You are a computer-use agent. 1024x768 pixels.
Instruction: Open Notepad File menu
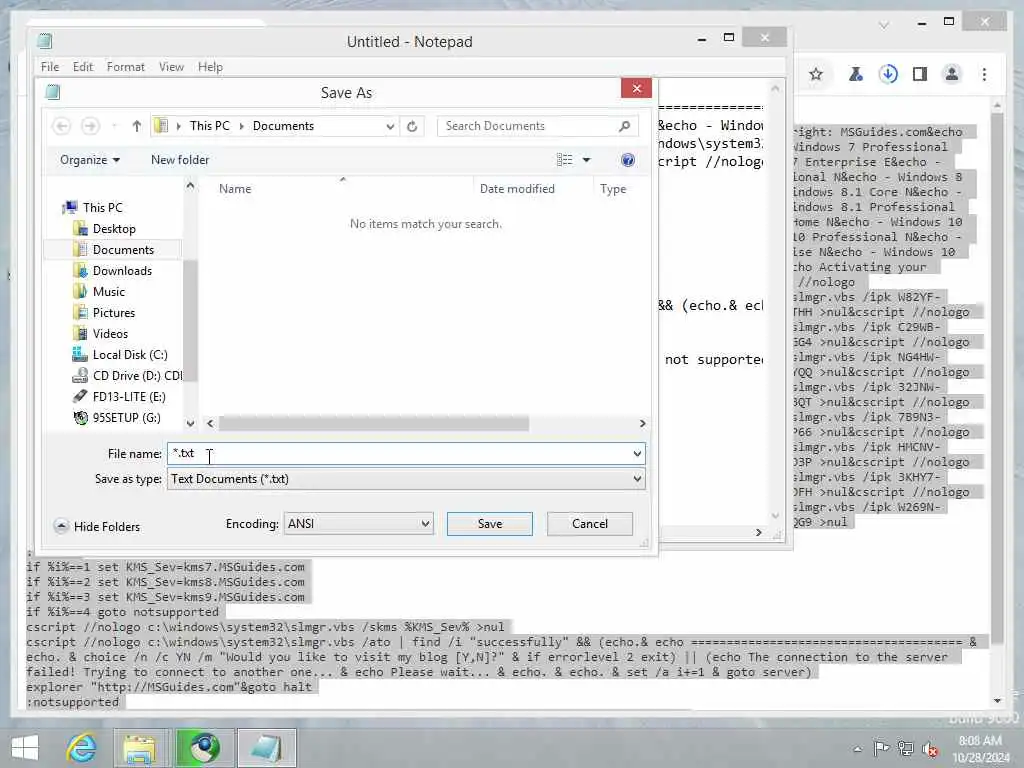(x=50, y=67)
